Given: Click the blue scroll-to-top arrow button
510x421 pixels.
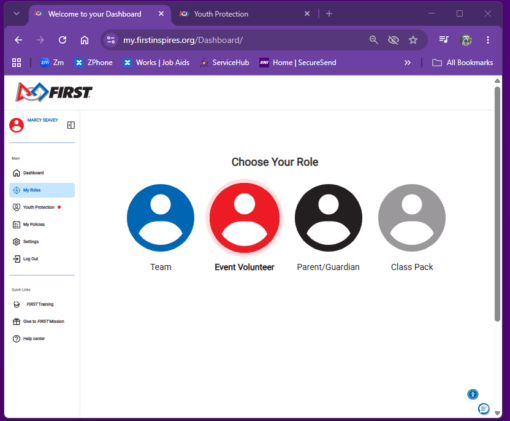Looking at the screenshot, I should pyautogui.click(x=473, y=394).
